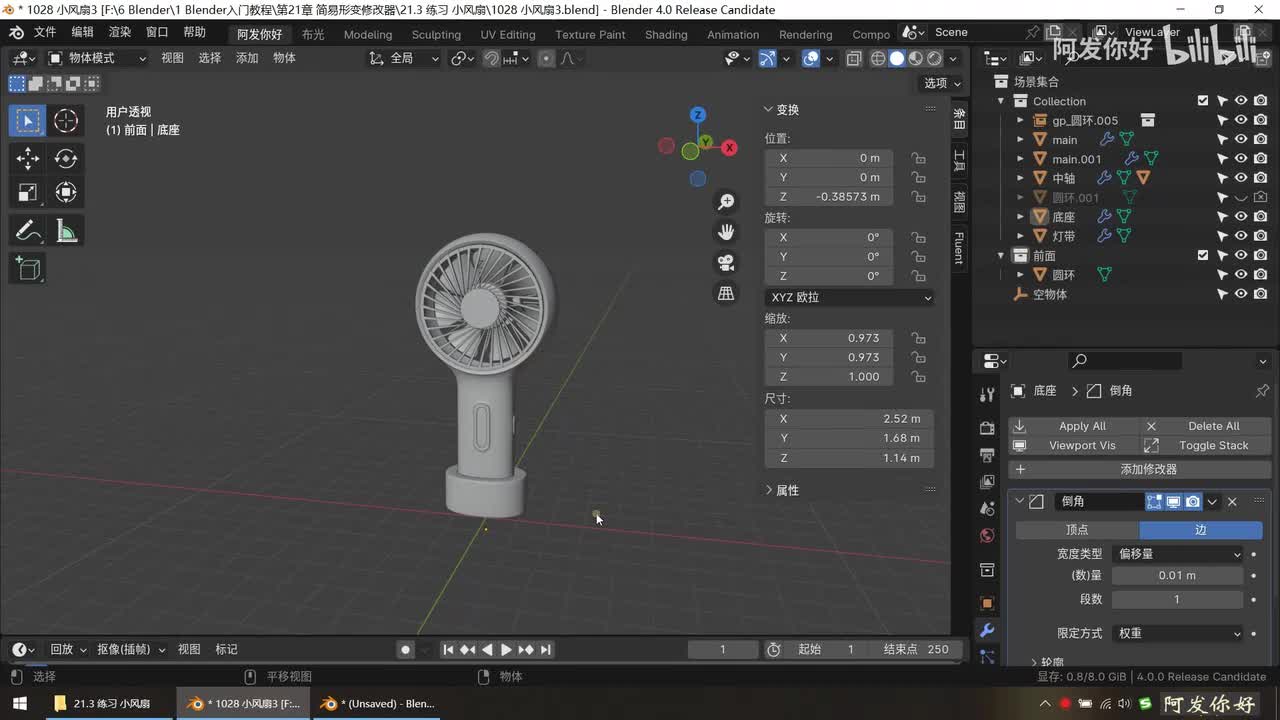
Task: Toggle viewport overlays button
Action: tap(811, 58)
